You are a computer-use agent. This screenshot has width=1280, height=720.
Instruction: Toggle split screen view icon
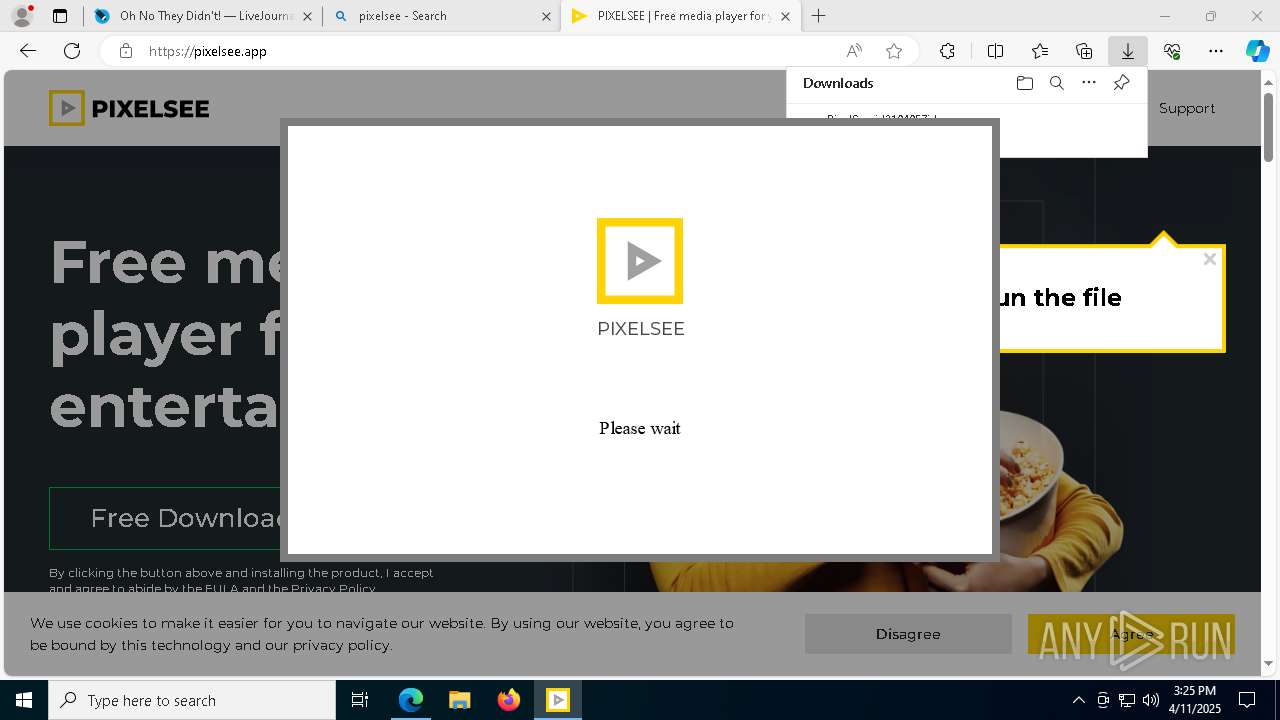(996, 51)
